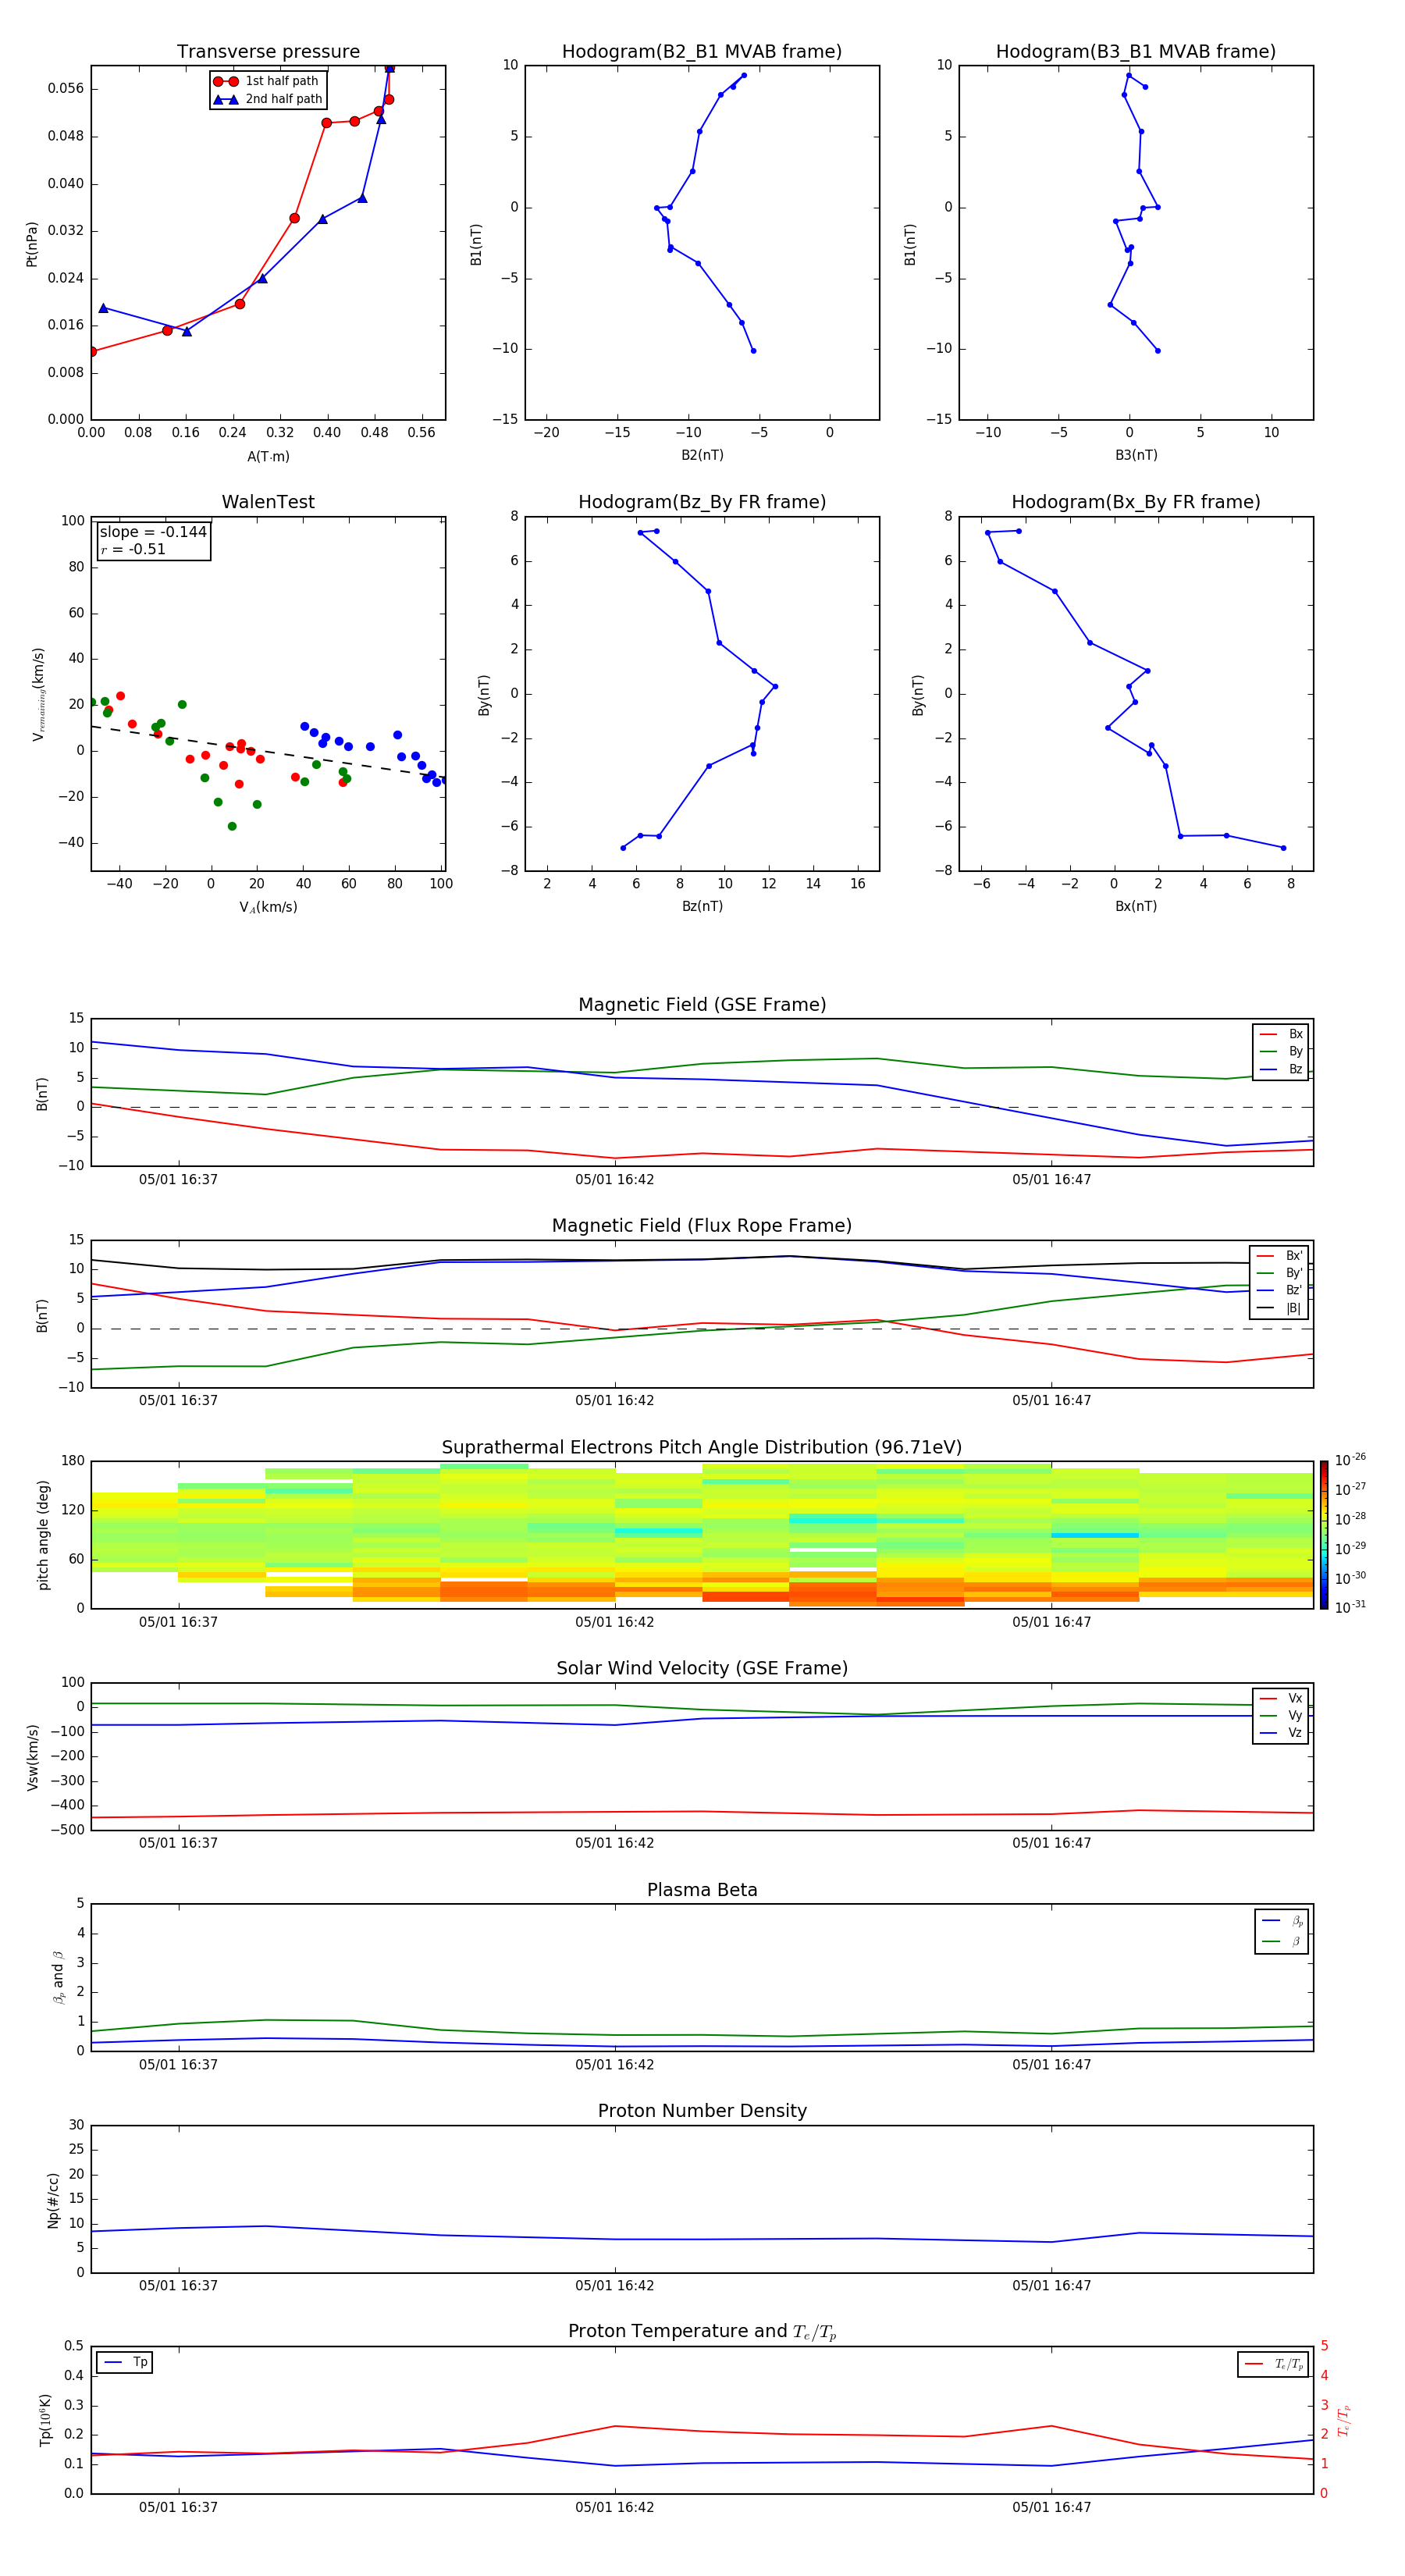Click the 'A(T·m)' x-axis label
1405x2576 pixels.
pyautogui.click(x=268, y=457)
